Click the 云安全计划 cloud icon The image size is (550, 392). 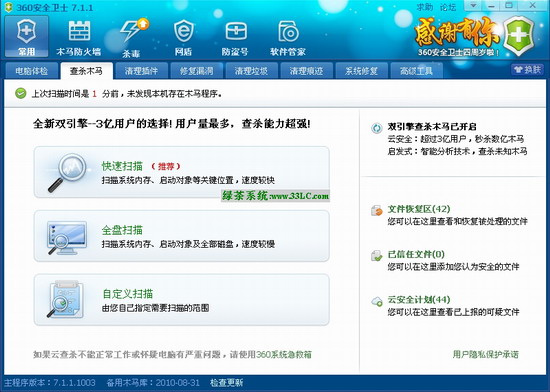click(376, 301)
